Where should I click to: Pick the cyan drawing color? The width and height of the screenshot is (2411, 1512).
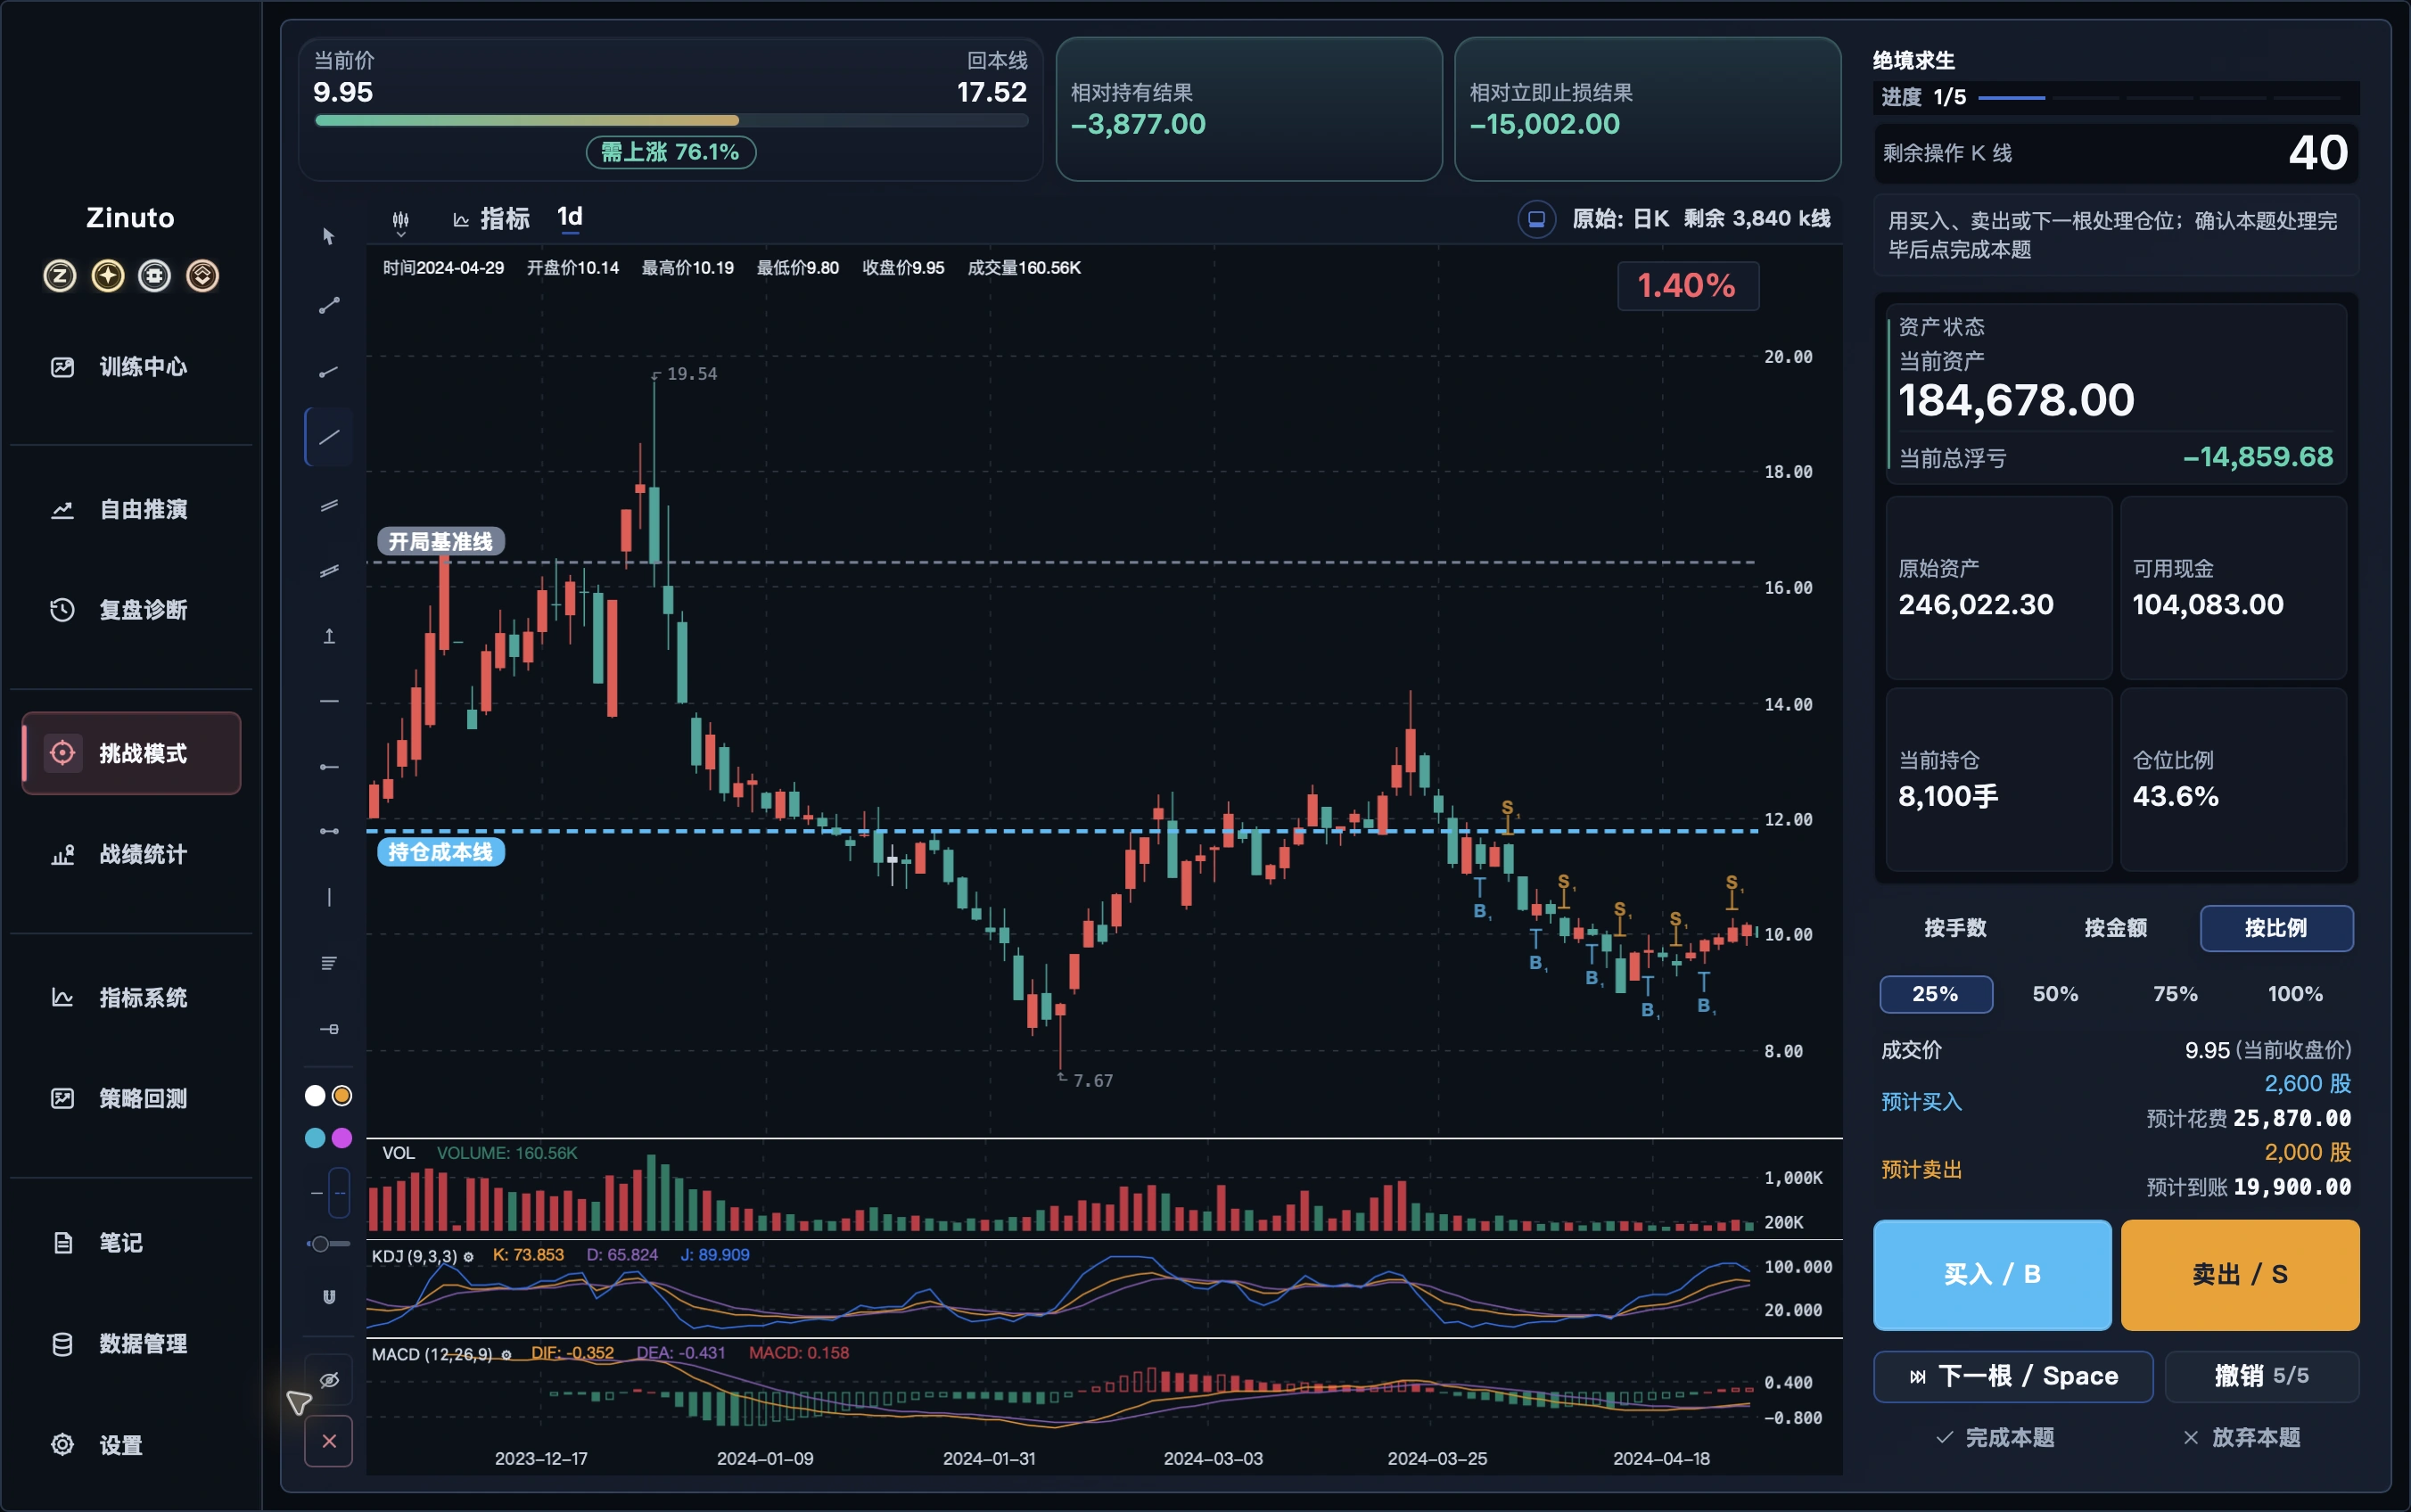(315, 1138)
